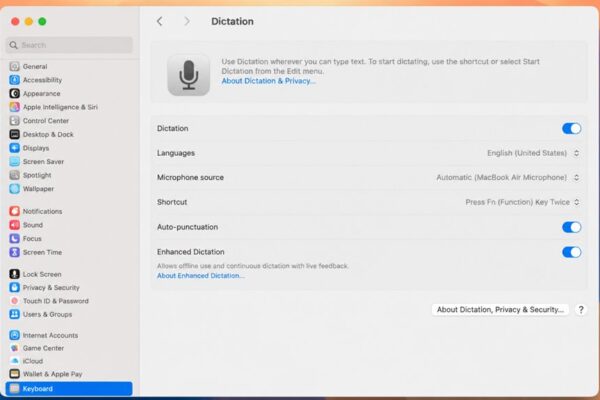Turn off the Dictation toggle
The height and width of the screenshot is (400, 600).
click(572, 129)
